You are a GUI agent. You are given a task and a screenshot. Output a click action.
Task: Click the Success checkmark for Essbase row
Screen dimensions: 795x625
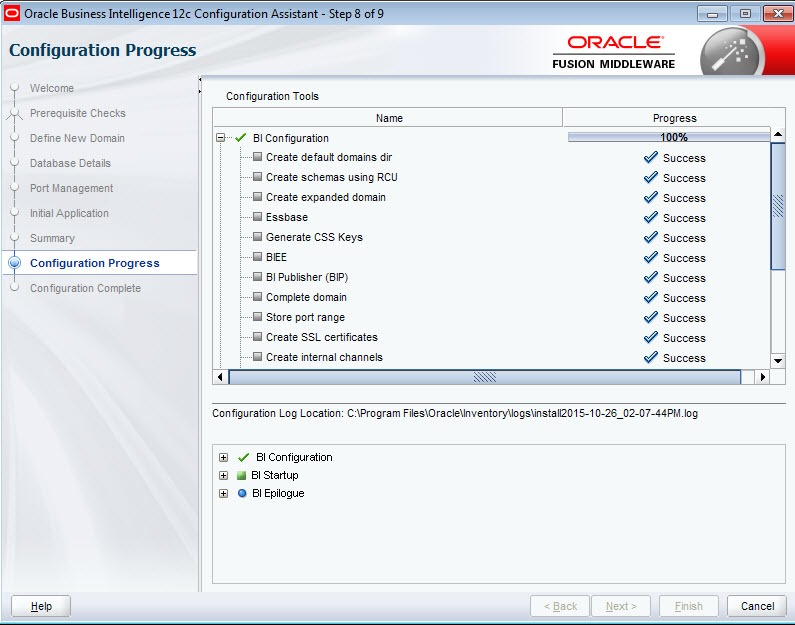(x=651, y=217)
